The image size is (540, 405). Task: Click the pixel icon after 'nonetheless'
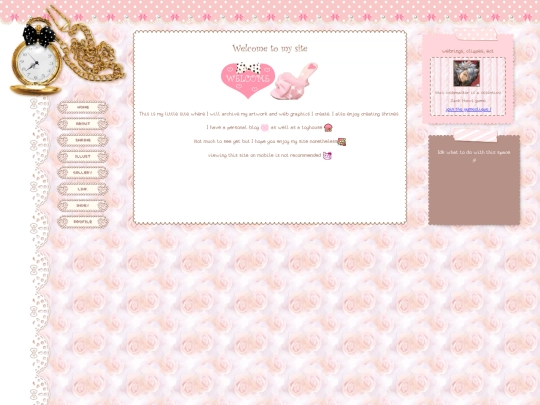point(342,142)
